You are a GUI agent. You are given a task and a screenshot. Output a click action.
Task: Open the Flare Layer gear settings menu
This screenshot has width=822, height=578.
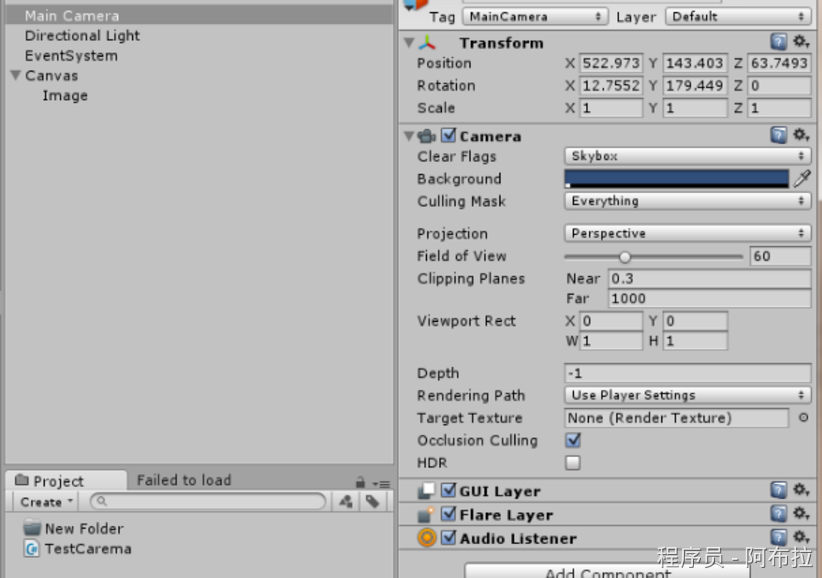800,514
